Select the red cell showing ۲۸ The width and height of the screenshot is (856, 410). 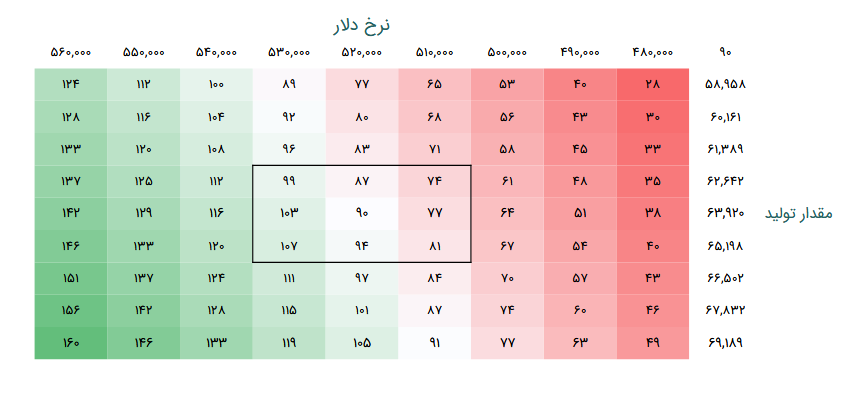click(653, 84)
